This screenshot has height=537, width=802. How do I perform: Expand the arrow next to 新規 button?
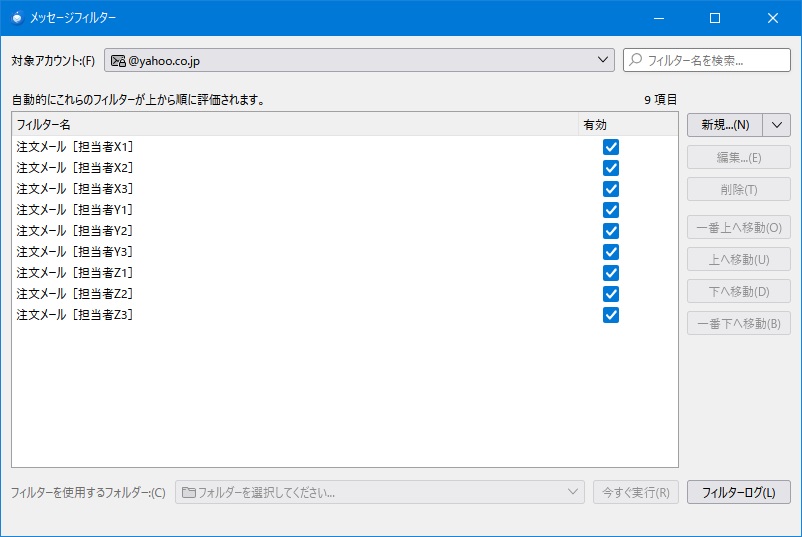click(x=777, y=125)
